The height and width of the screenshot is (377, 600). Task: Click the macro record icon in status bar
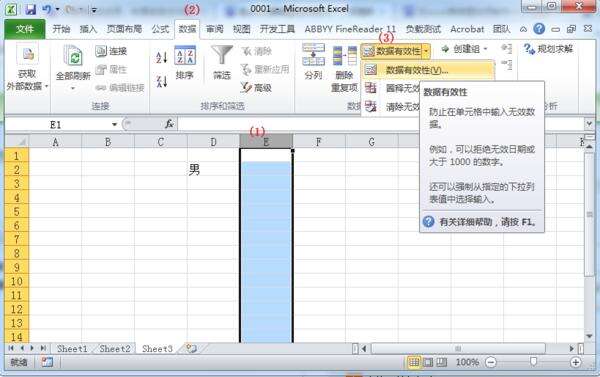pyautogui.click(x=47, y=362)
